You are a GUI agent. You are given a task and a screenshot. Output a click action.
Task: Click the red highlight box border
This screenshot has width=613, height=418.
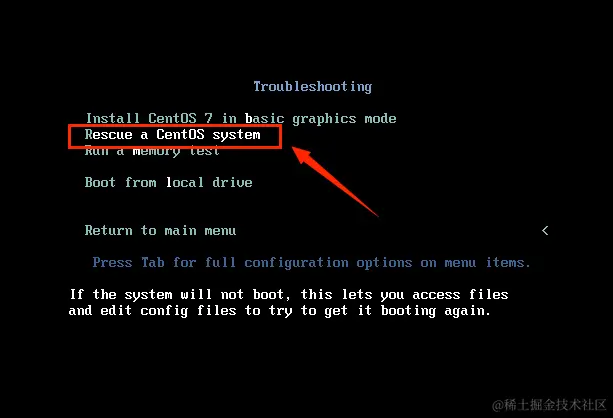click(175, 126)
